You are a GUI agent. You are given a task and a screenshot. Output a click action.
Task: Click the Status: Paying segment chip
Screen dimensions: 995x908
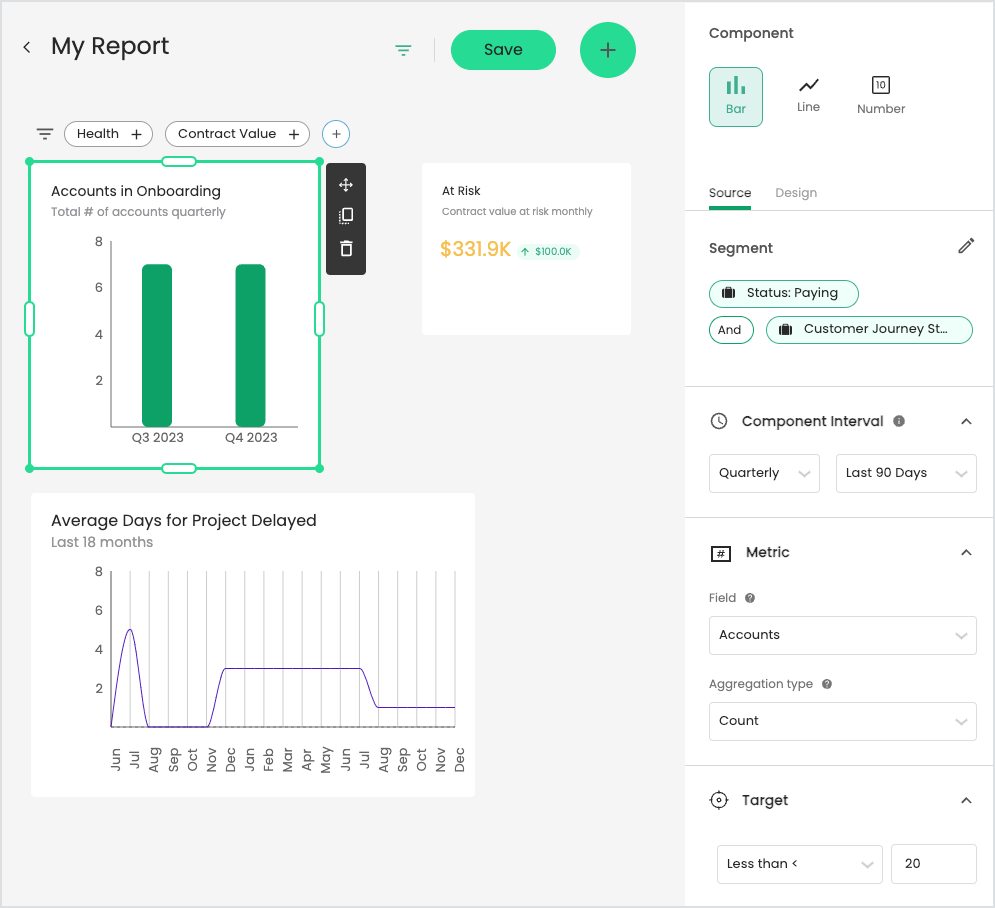coord(784,293)
